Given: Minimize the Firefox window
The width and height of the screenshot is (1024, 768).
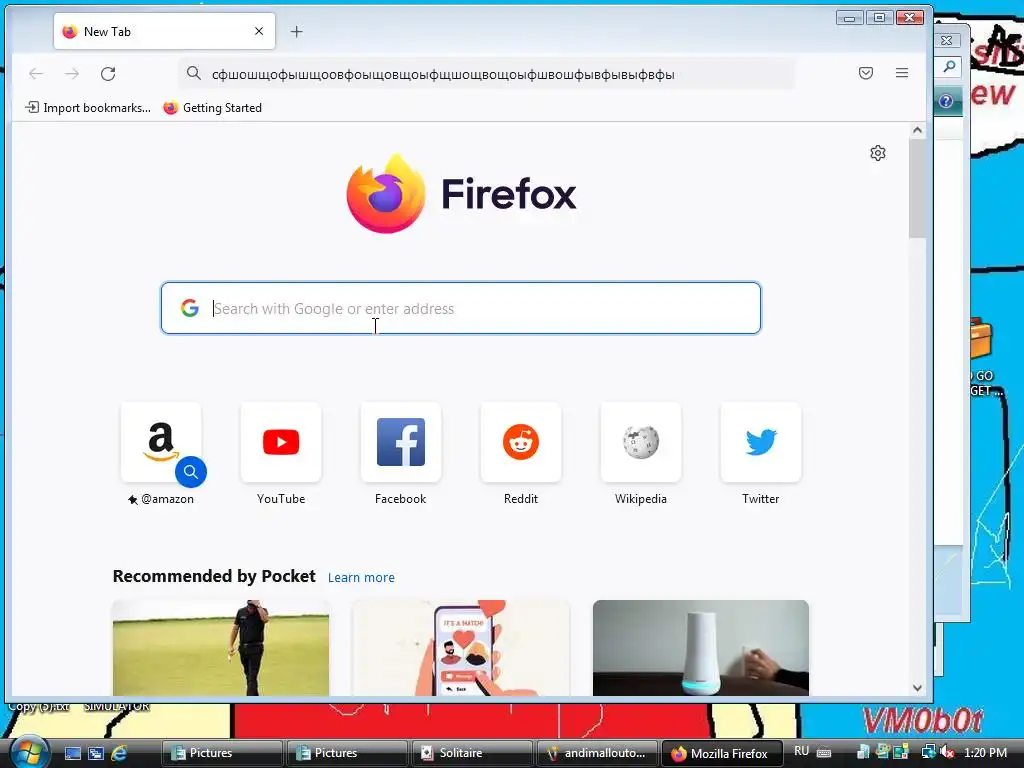Looking at the screenshot, I should pyautogui.click(x=850, y=18).
